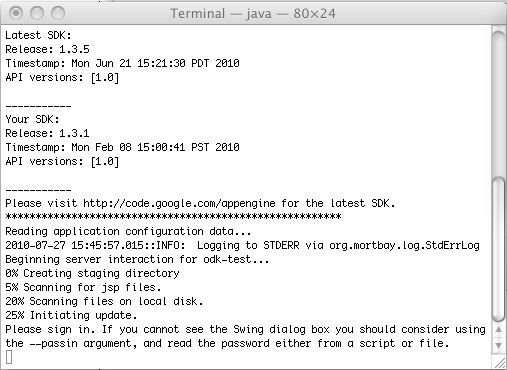Click the scrollbar down arrow
Viewport: 507px width, 370px height.
click(499, 345)
